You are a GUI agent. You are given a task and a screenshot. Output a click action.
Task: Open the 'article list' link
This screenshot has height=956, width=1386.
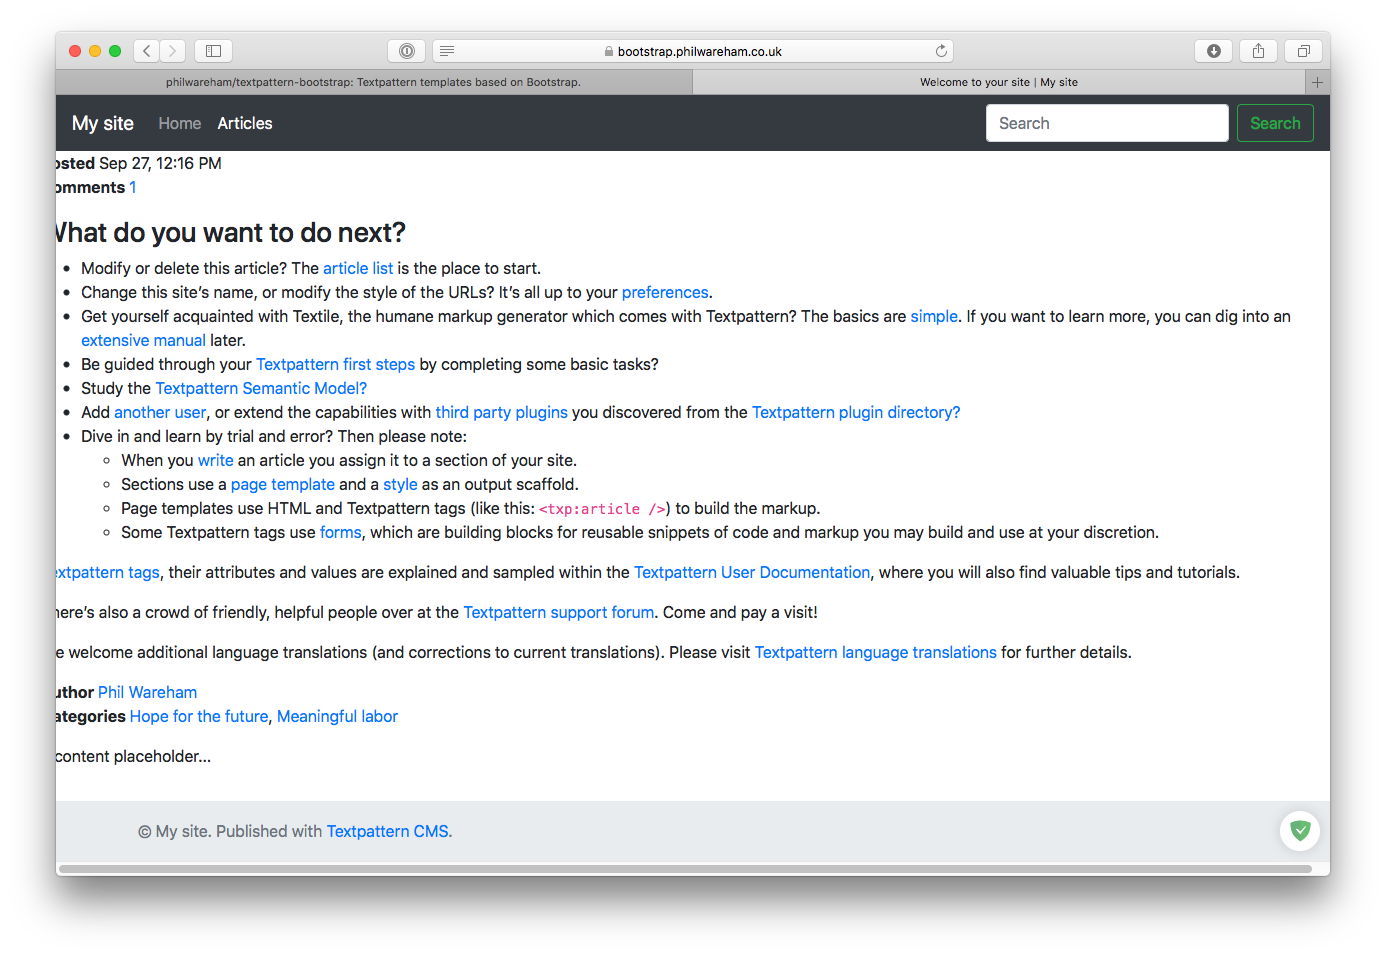click(358, 268)
